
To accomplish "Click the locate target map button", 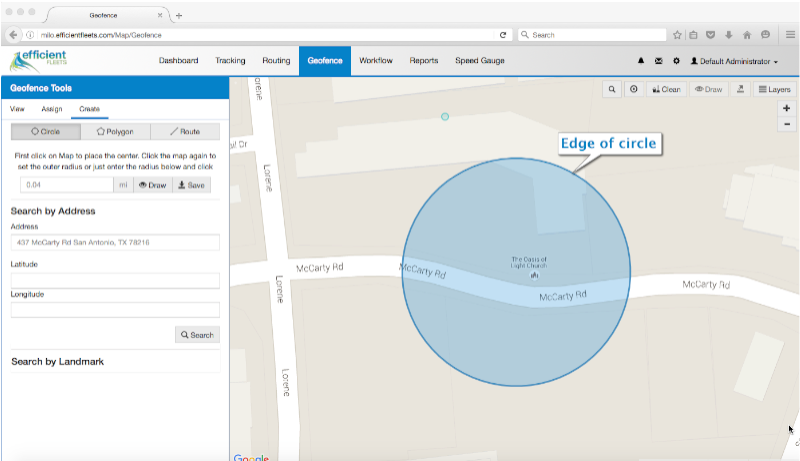I will (x=634, y=89).
